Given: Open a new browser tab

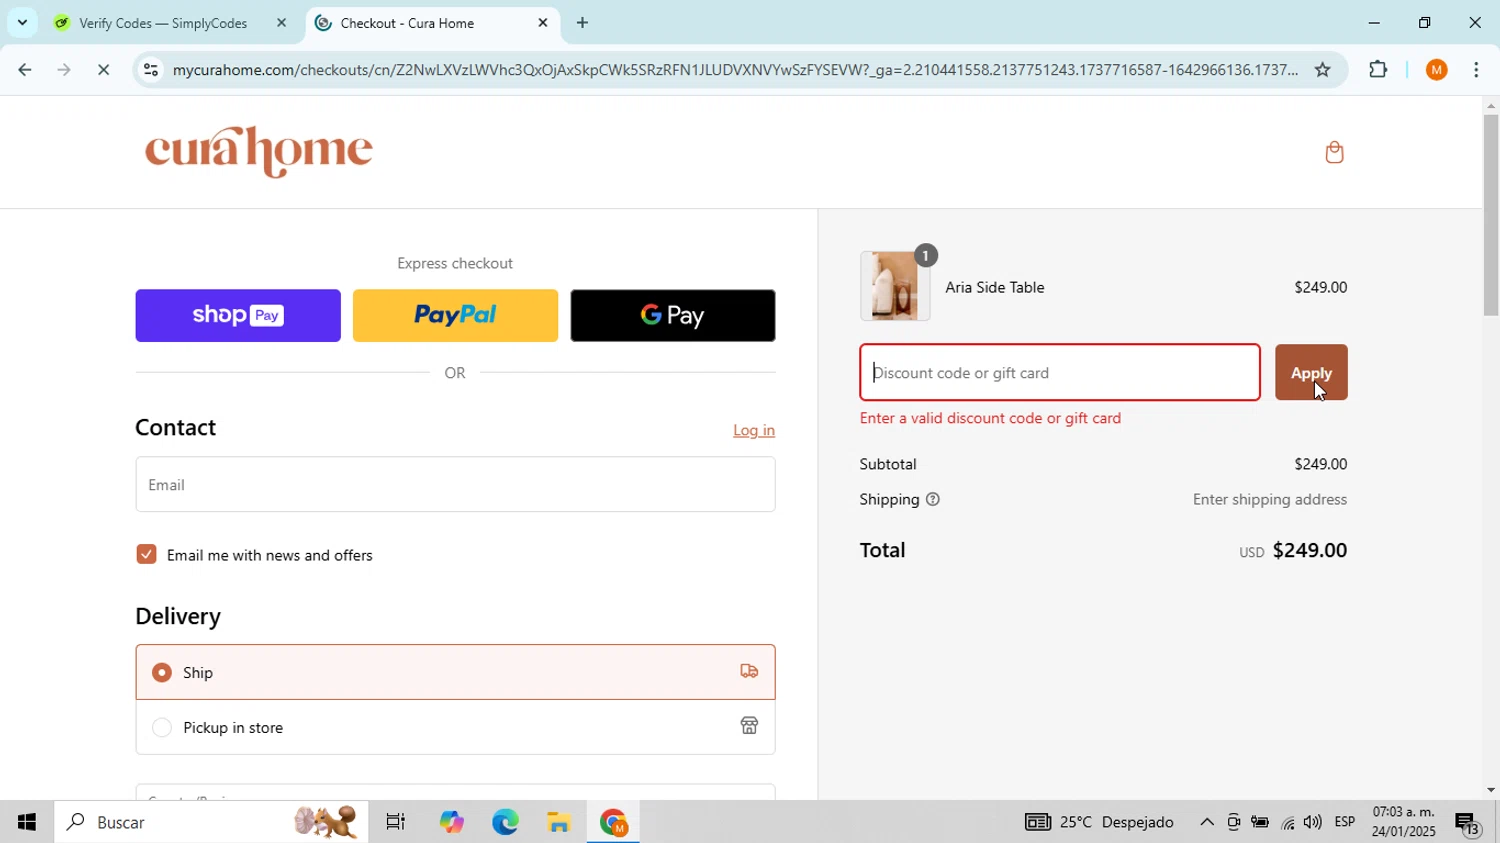Looking at the screenshot, I should coord(582,23).
